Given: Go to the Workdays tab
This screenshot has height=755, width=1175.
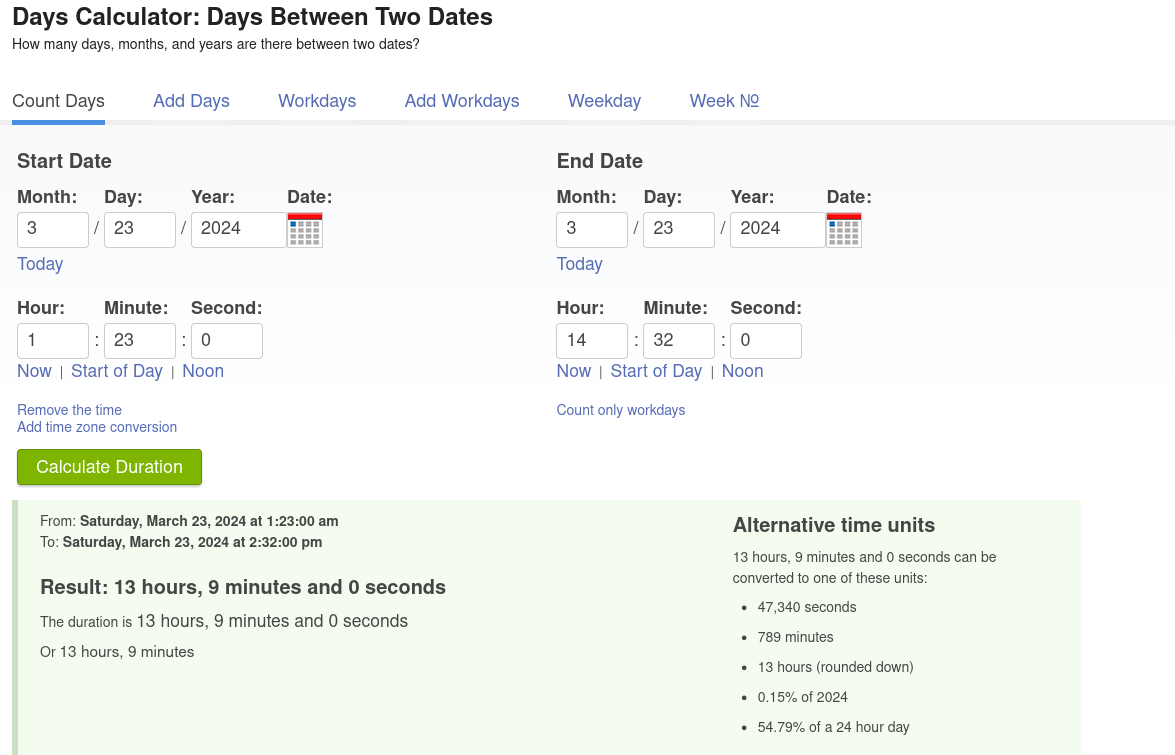Looking at the screenshot, I should (x=317, y=101).
